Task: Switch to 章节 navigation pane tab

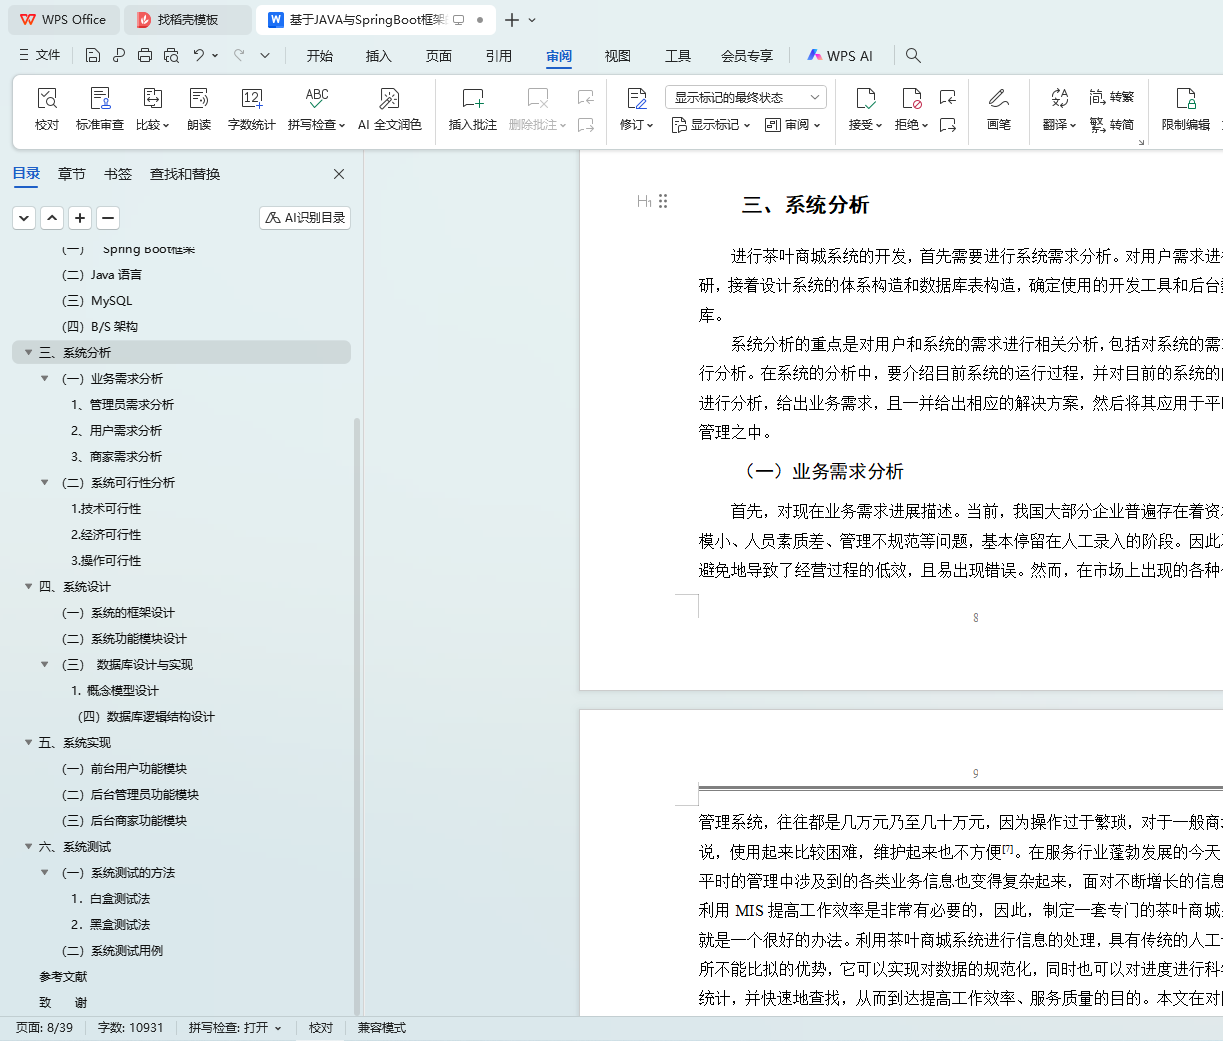Action: click(72, 174)
